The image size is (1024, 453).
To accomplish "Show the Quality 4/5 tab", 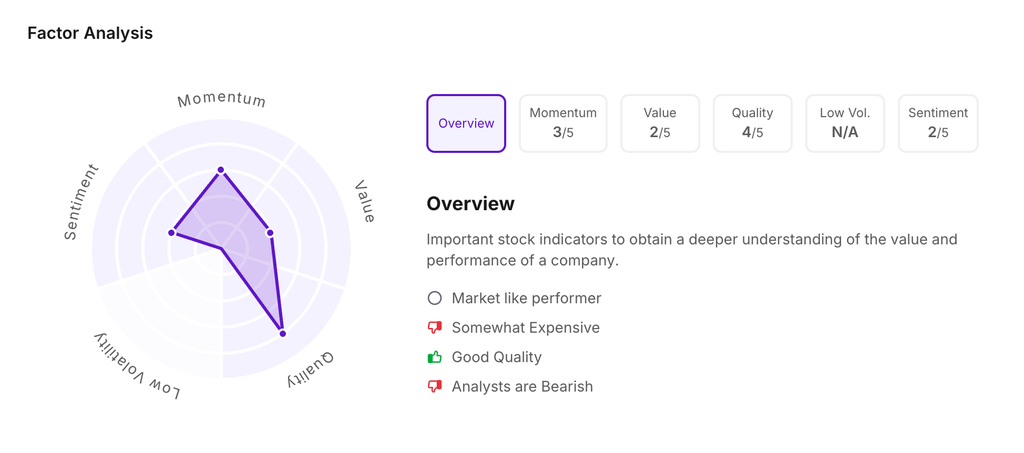I will (x=752, y=123).
